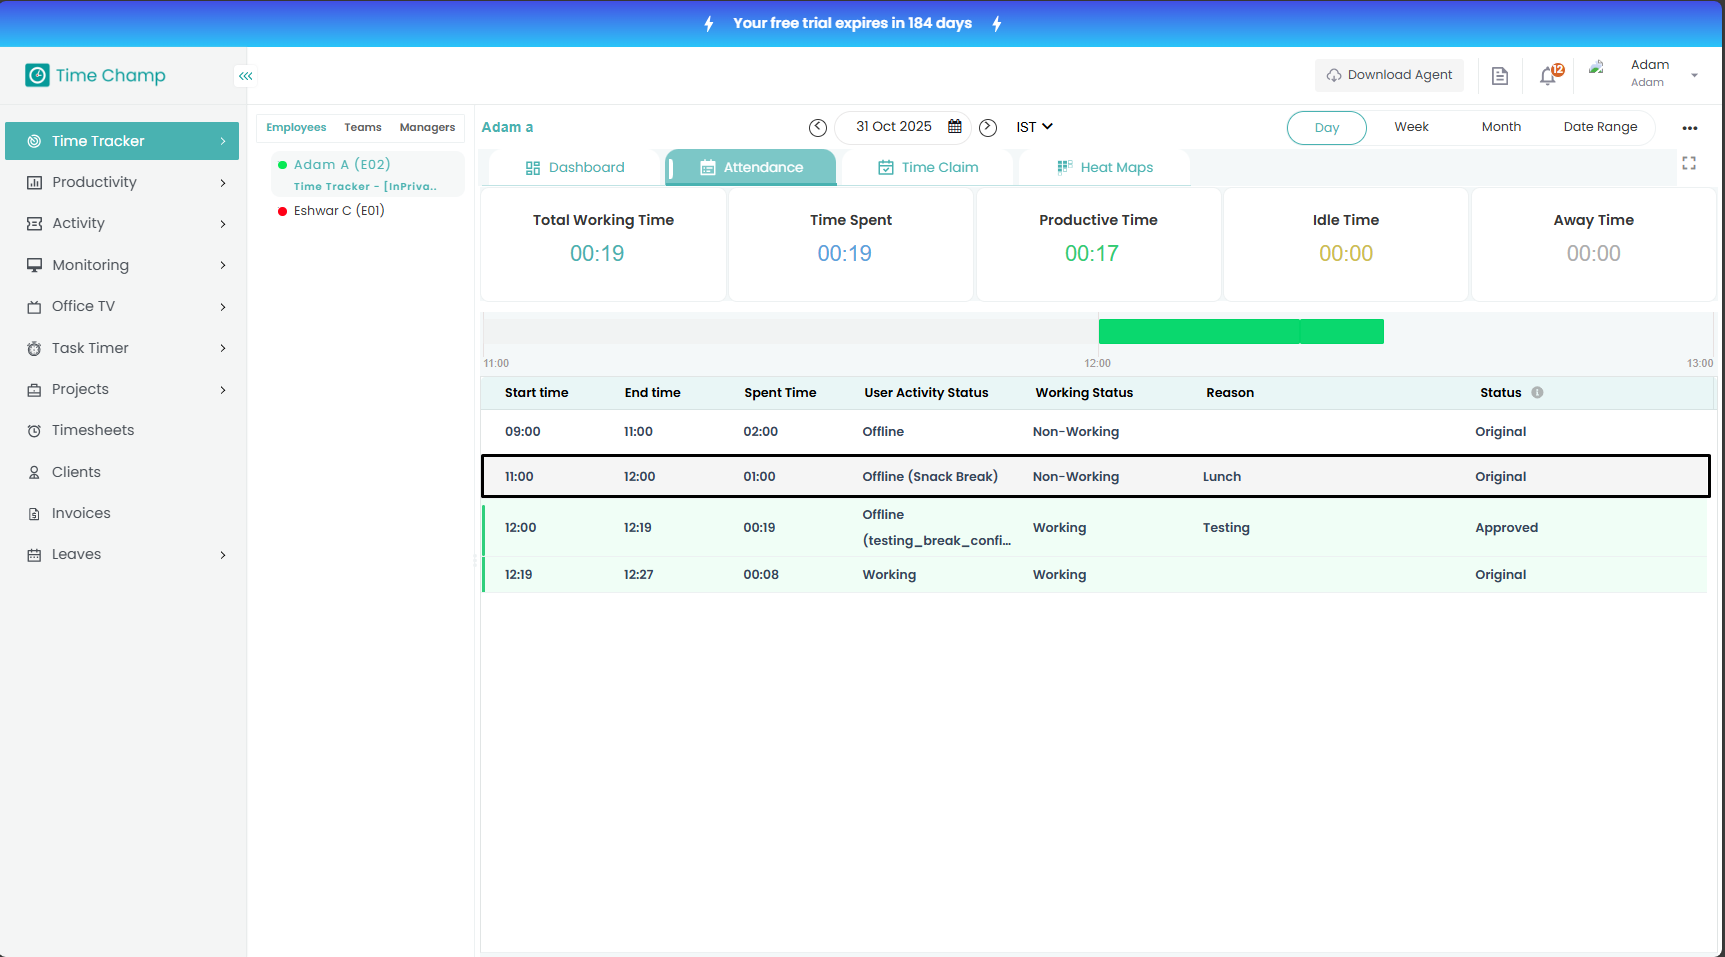
Task: Click the Download Agent button
Action: pyautogui.click(x=1389, y=75)
